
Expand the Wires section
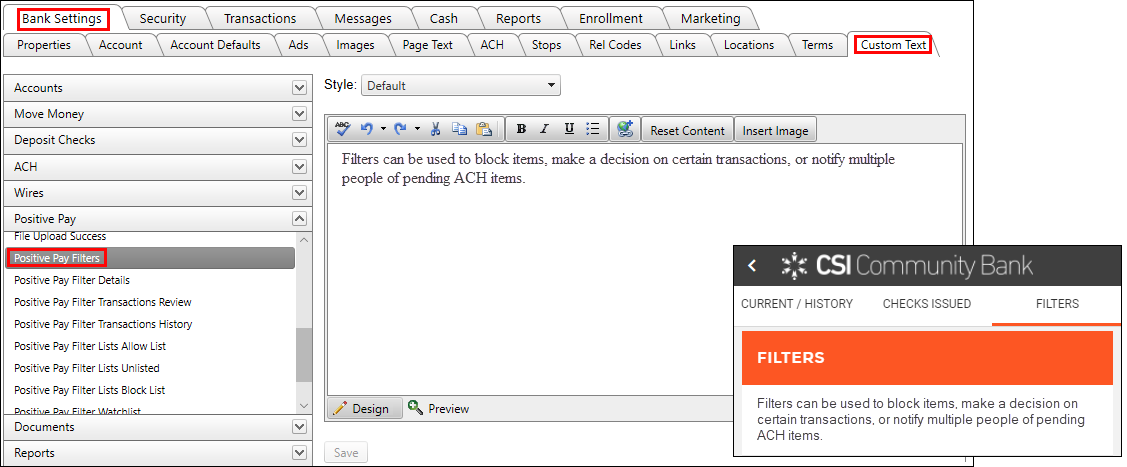(x=299, y=193)
